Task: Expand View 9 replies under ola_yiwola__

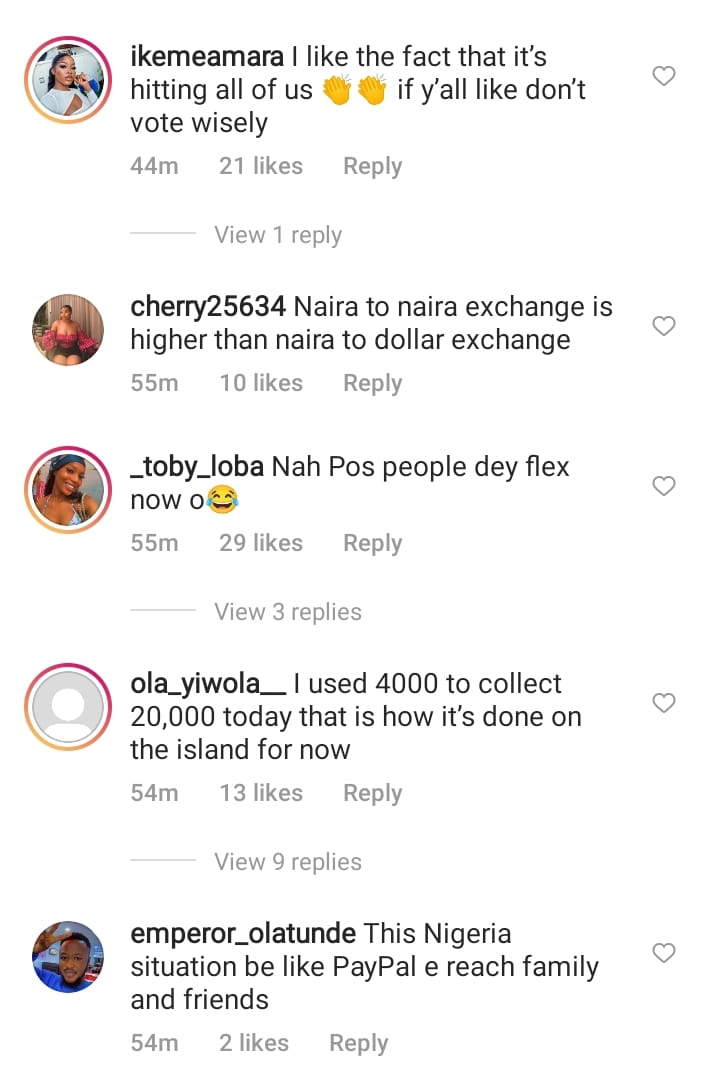Action: coord(287,862)
